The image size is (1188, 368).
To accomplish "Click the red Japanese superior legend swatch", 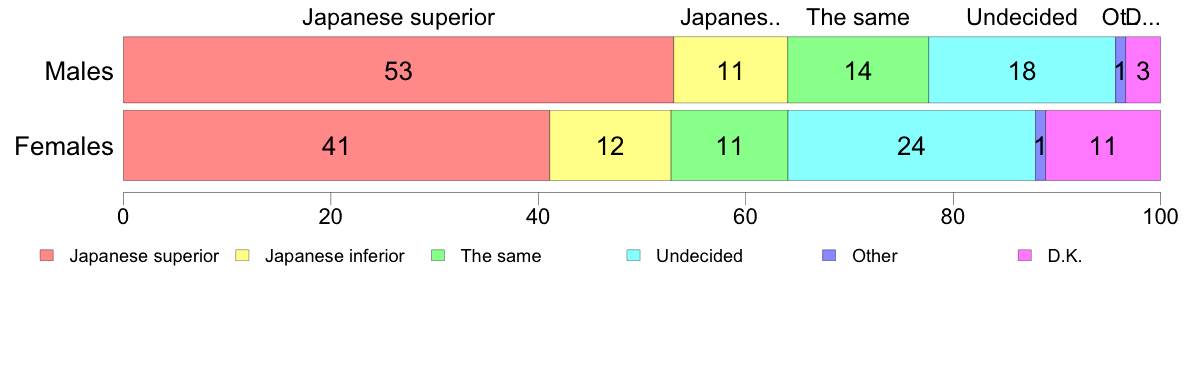I will [46, 256].
